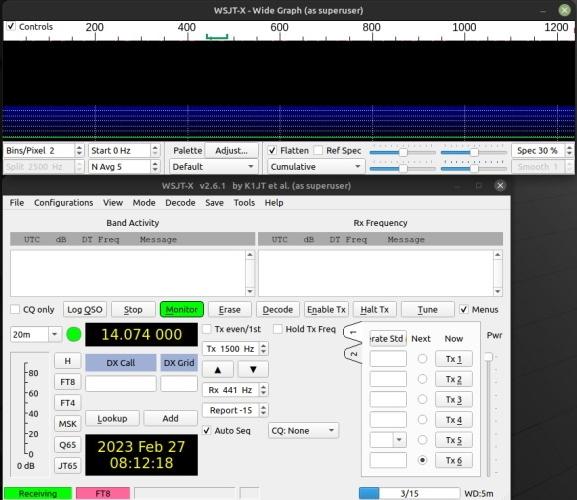Image resolution: width=577 pixels, height=500 pixels.
Task: Open the Cumulative spectrum dropdown
Action: tap(316, 167)
